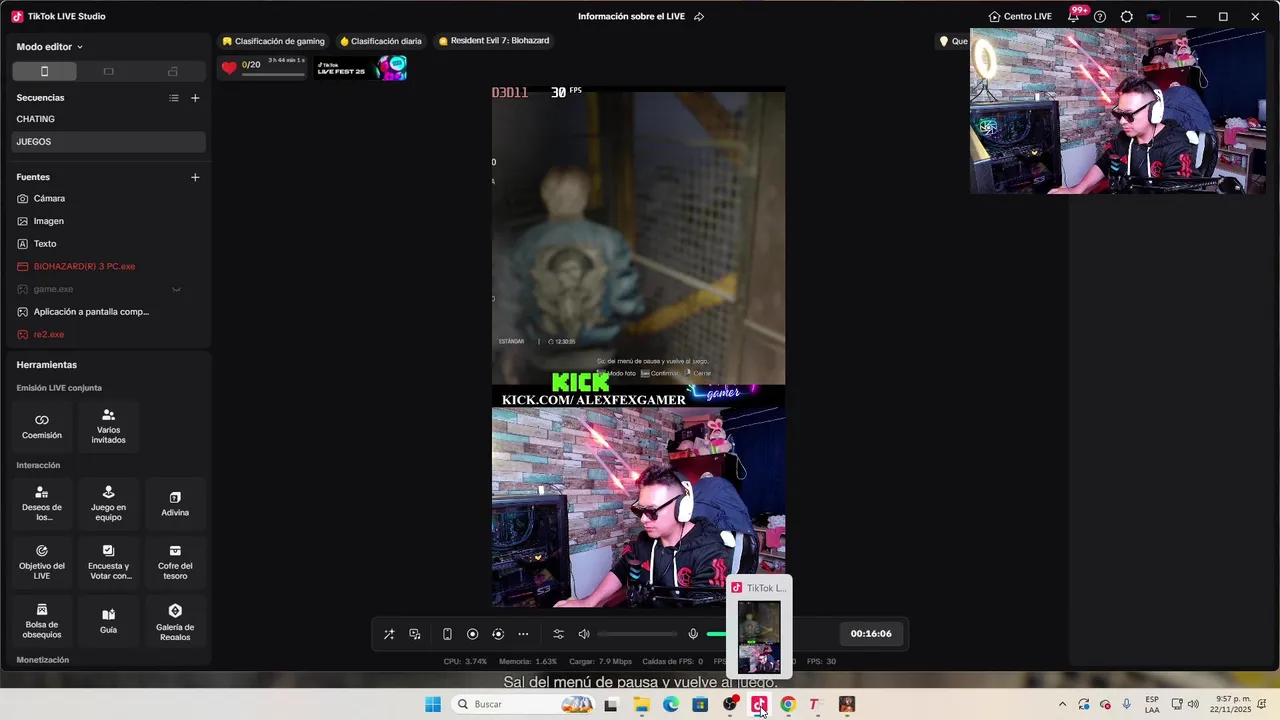Open the notifications bell
Viewport: 1280px width, 720px height.
tap(1074, 16)
